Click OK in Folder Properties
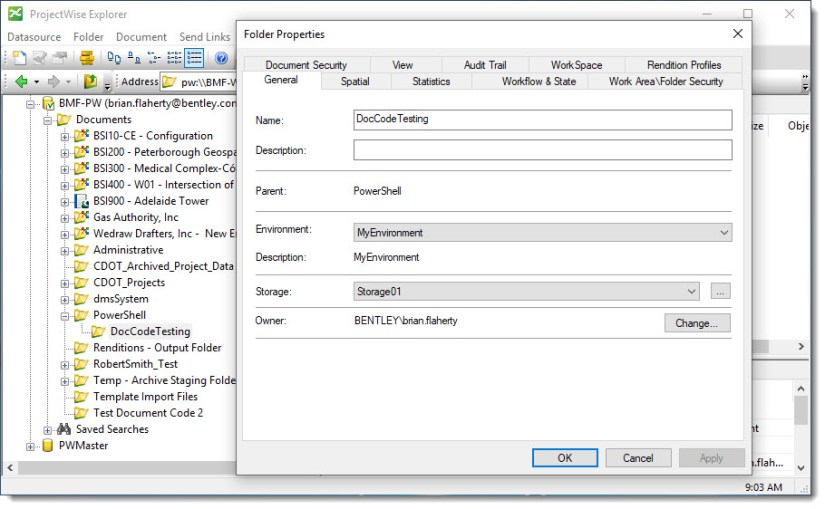Screen dimensions: 825x509 pos(565,458)
